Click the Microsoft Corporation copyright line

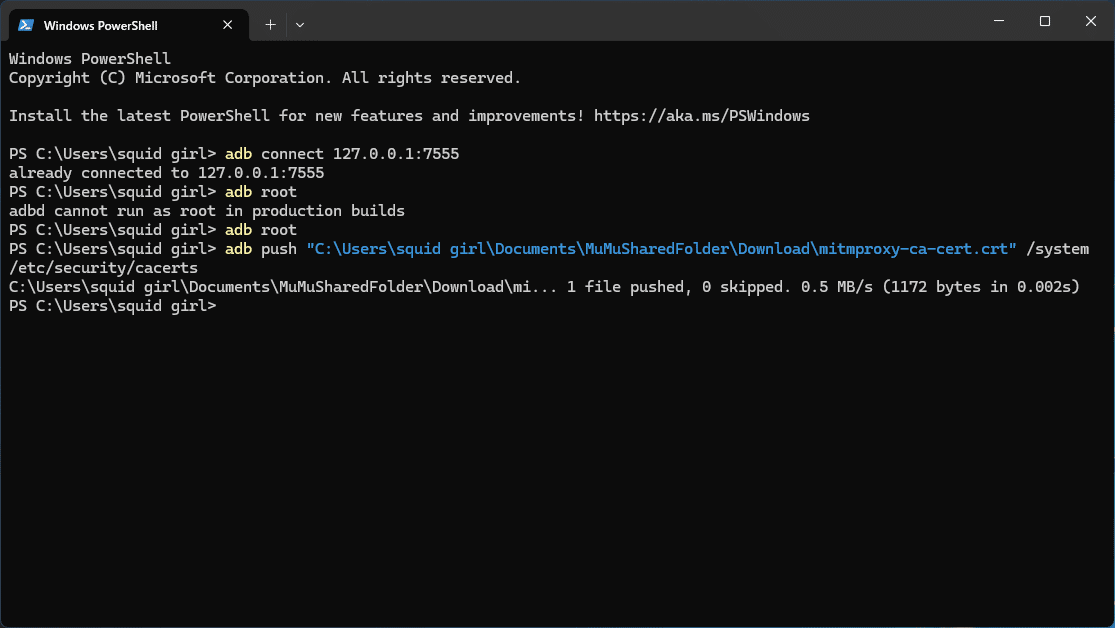pos(265,78)
